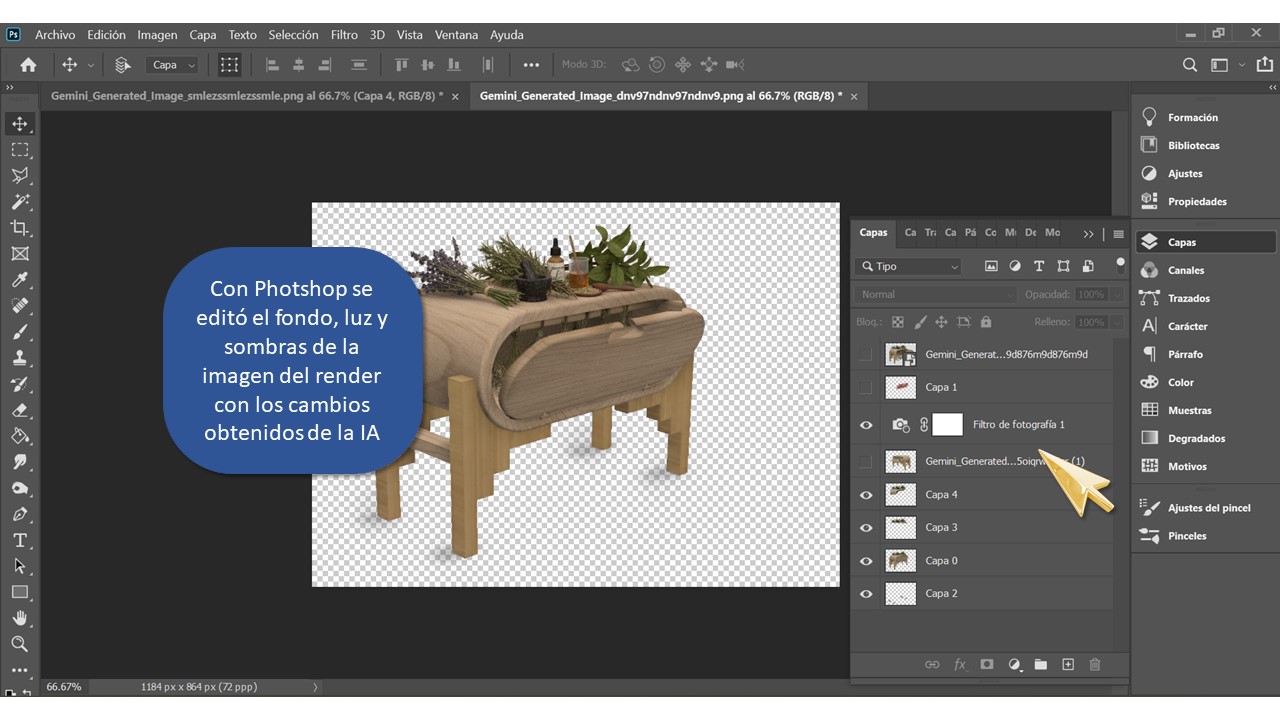Open the Capa auto-select dropdown

pos(174,65)
